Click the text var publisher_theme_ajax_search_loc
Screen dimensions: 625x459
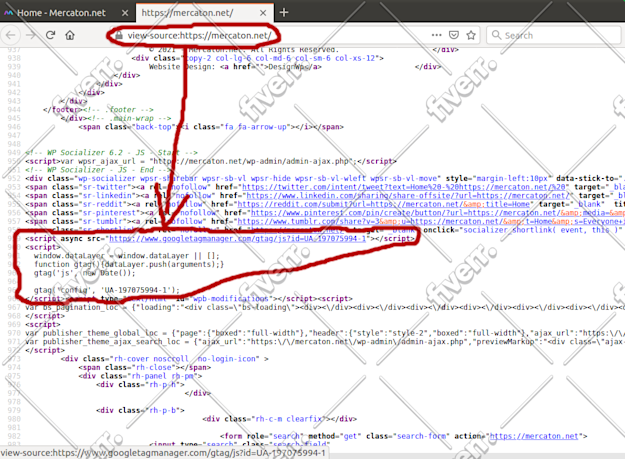coord(103,341)
